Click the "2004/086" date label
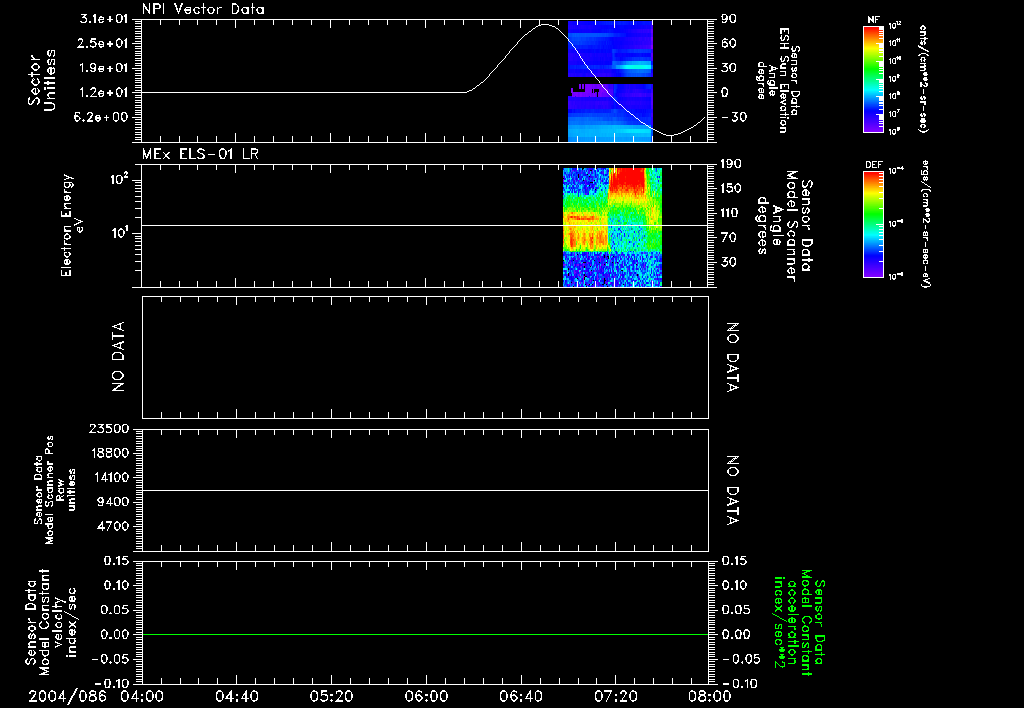Image resolution: width=1024 pixels, height=708 pixels. pos(67,696)
